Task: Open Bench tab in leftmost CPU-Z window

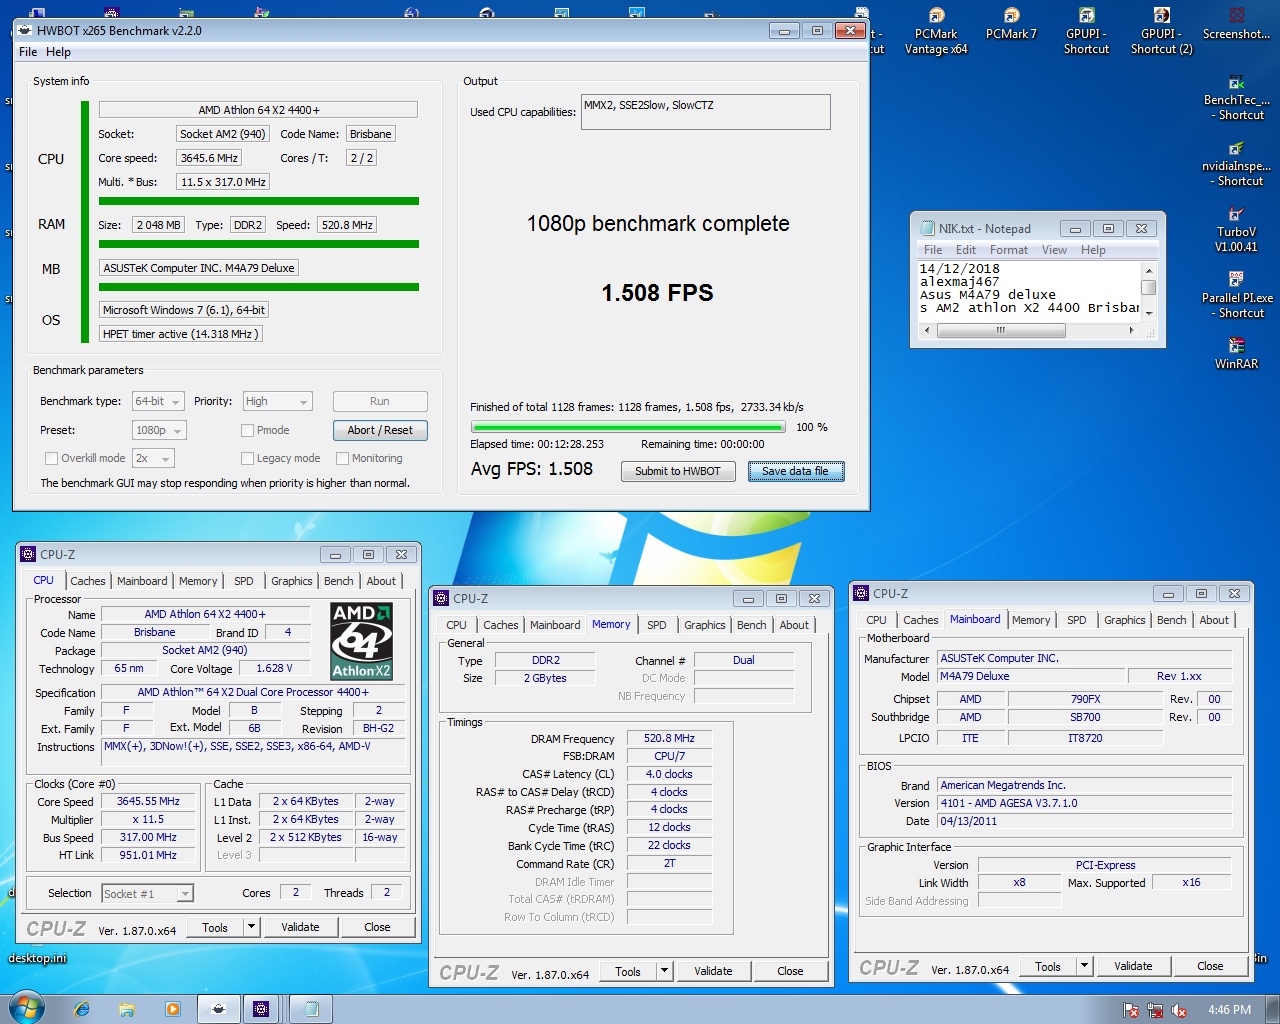Action: 338,581
